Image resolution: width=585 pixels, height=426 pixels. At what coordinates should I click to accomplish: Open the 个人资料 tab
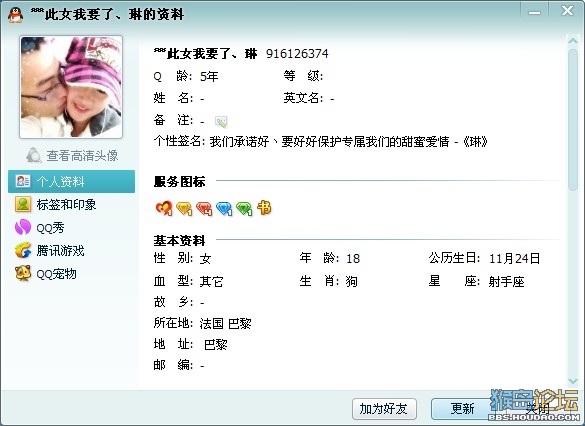click(x=72, y=182)
